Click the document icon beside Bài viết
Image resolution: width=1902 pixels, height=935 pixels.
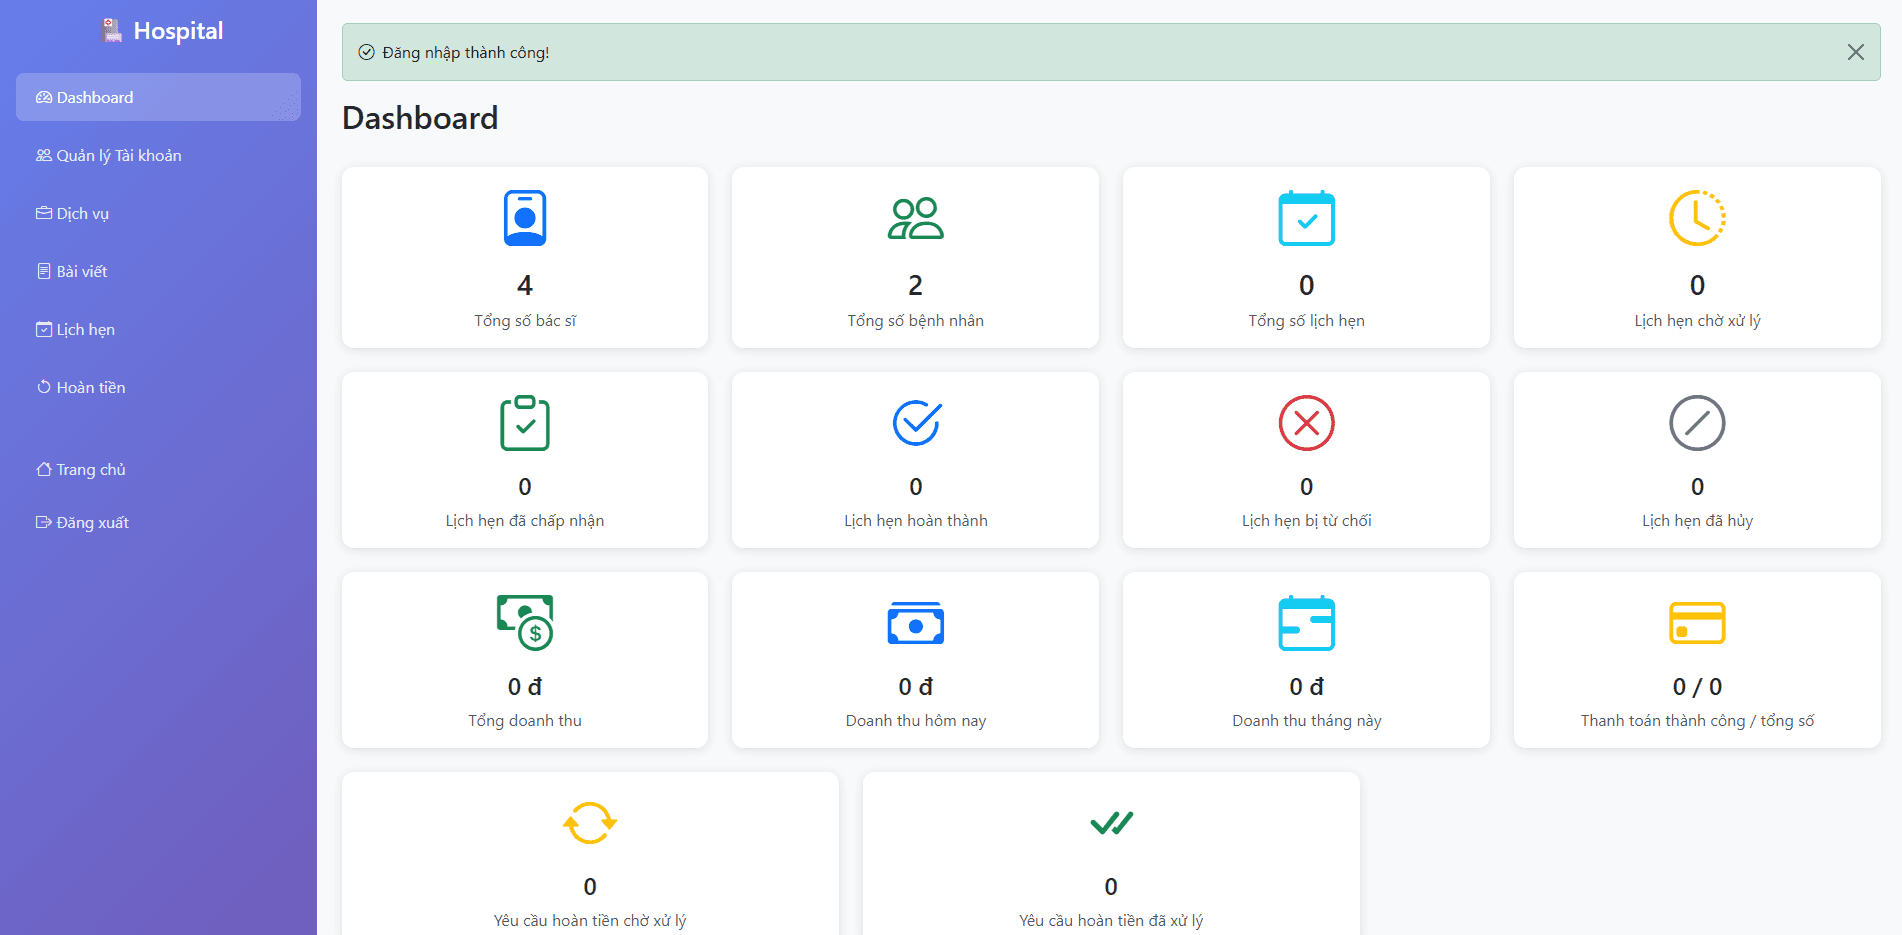[44, 271]
